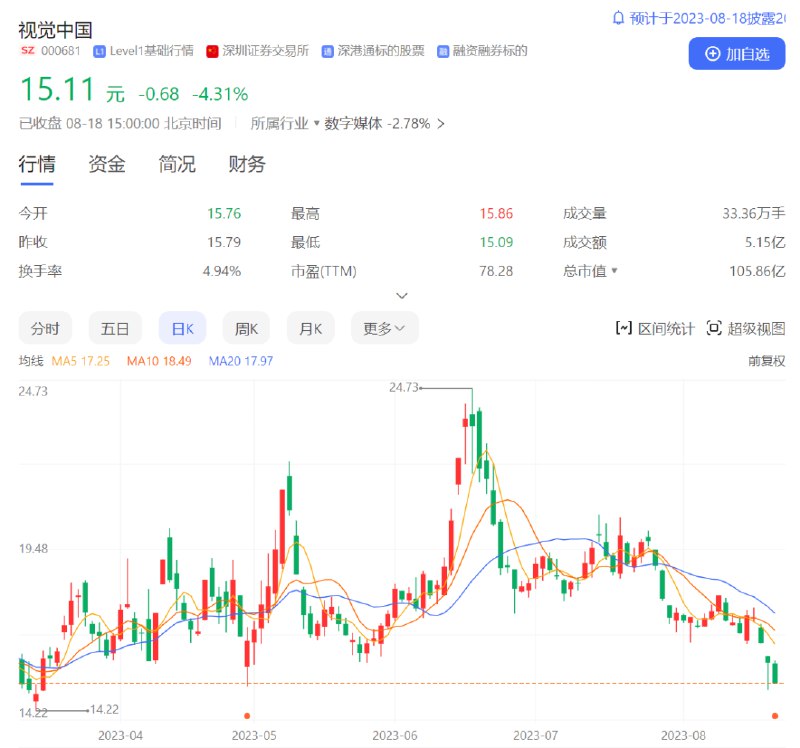
Task: Collapse the stock details with chevron arrow
Action: (402, 295)
